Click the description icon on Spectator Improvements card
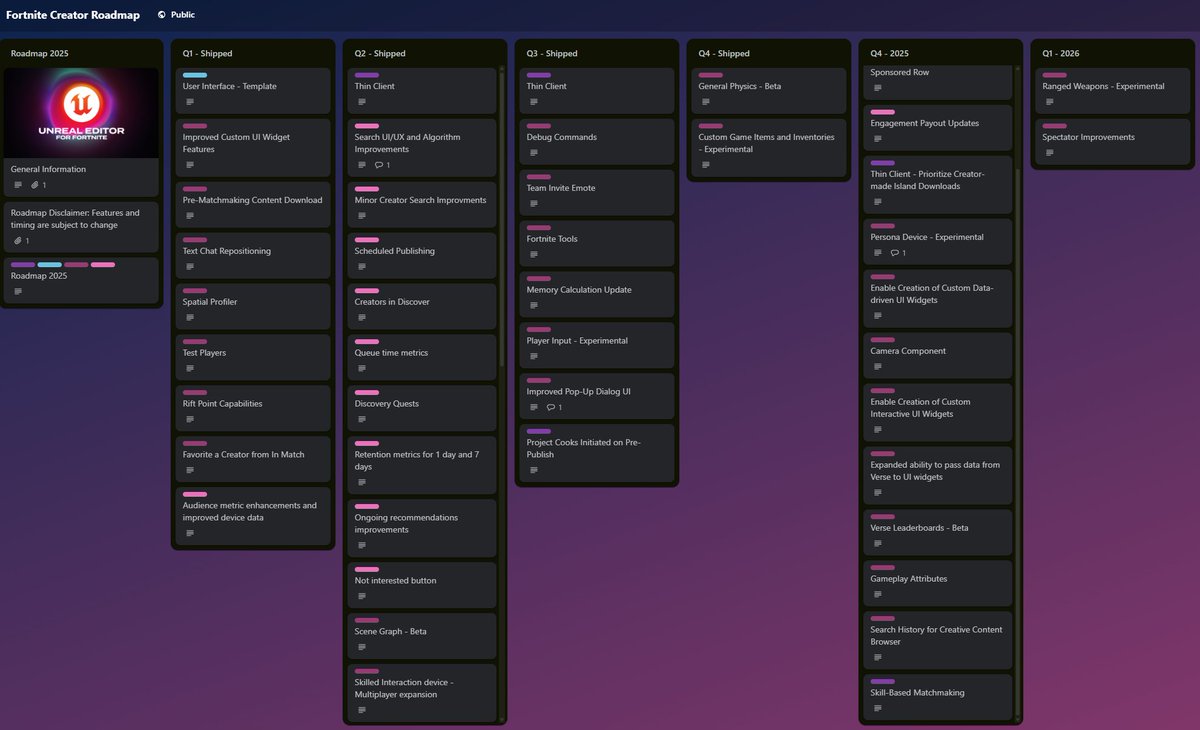The image size is (1200, 730). tap(1052, 152)
